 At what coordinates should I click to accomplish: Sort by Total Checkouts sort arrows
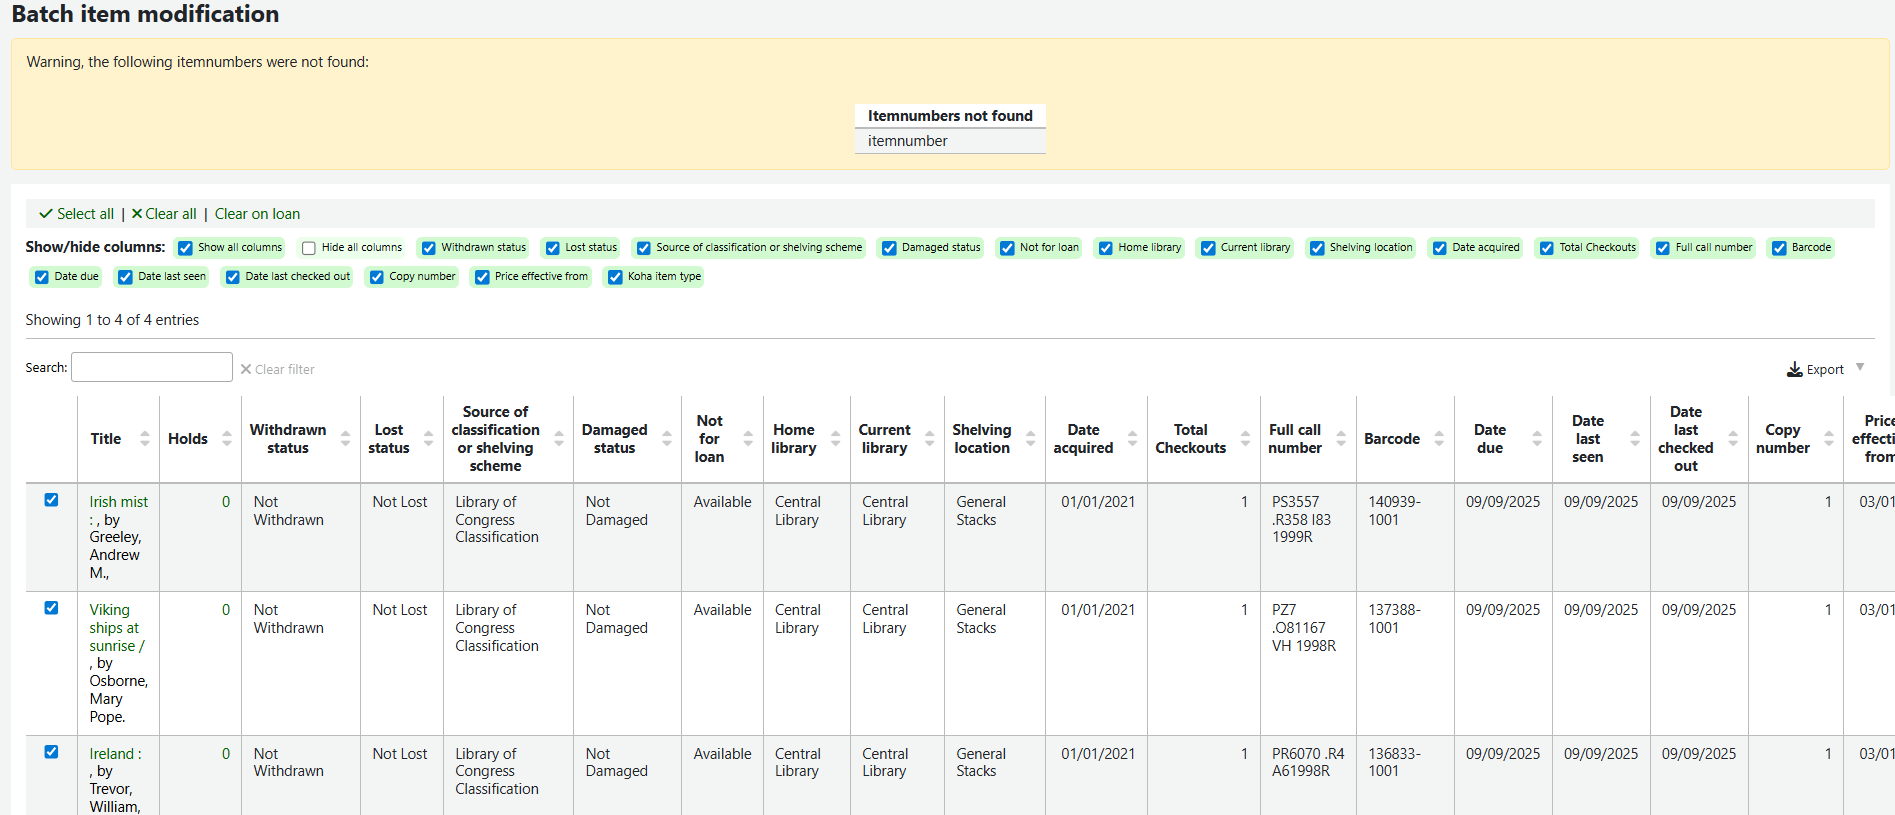point(1245,439)
